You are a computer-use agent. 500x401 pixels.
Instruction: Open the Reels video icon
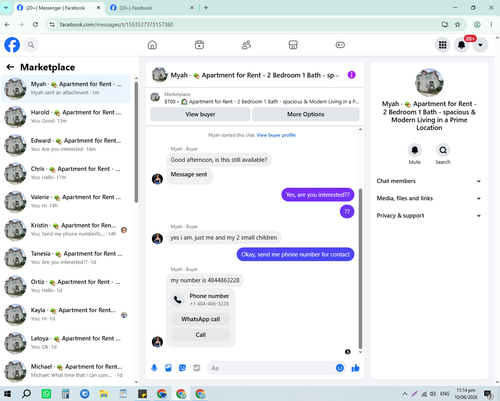(199, 45)
